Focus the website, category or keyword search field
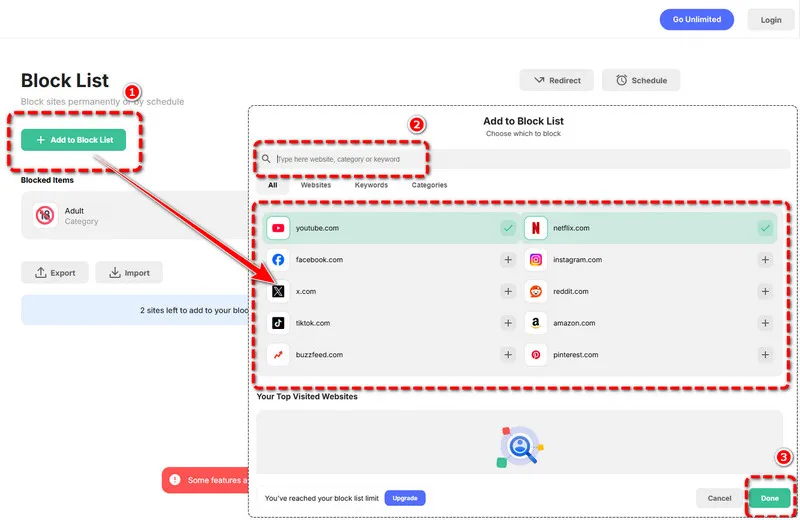The image size is (800, 520). pos(523,159)
